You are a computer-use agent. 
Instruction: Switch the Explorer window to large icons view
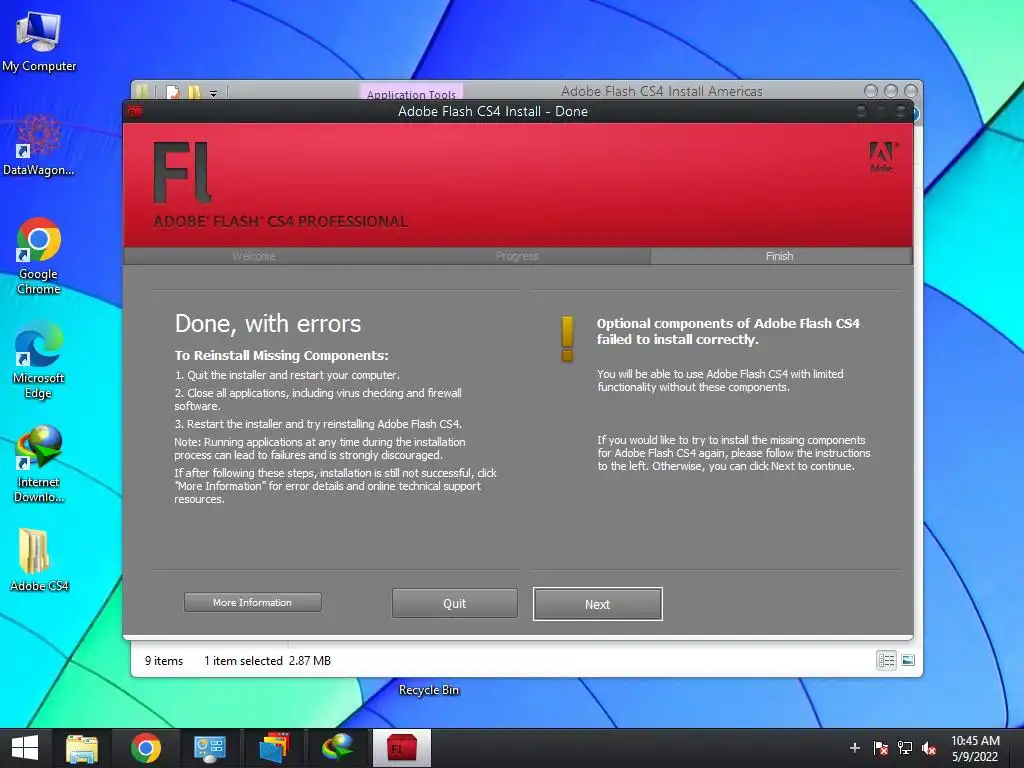(x=908, y=660)
